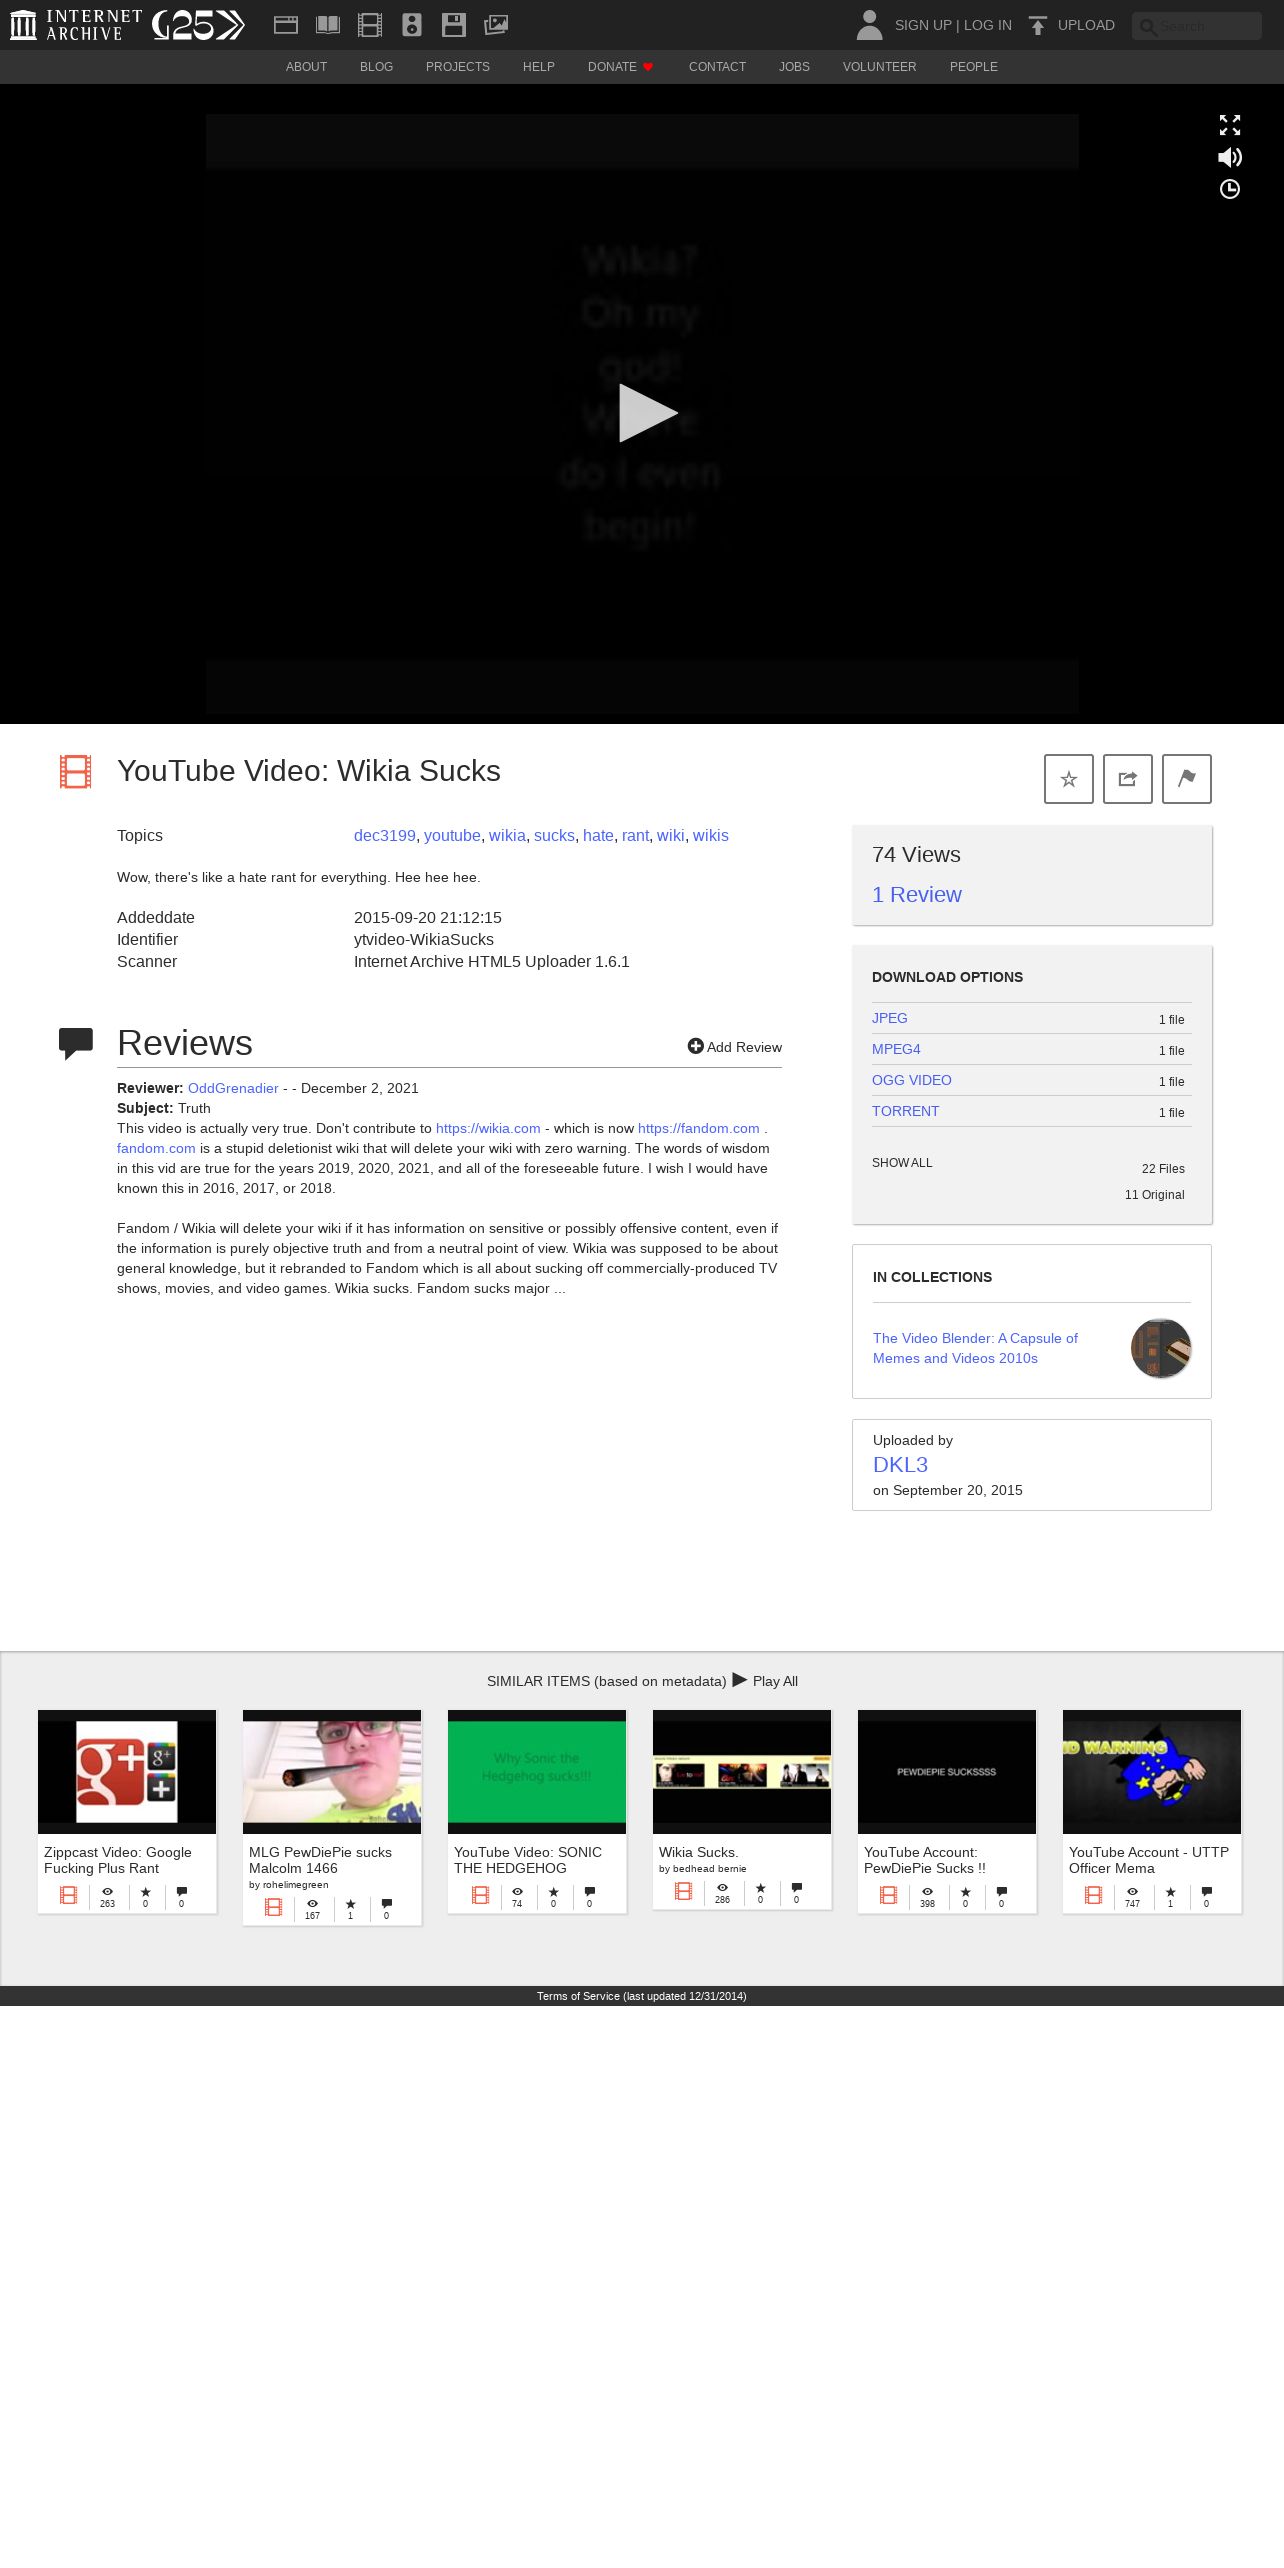Image resolution: width=1284 pixels, height=2568 pixels.
Task: Open the 1 Review link
Action: 917,895
